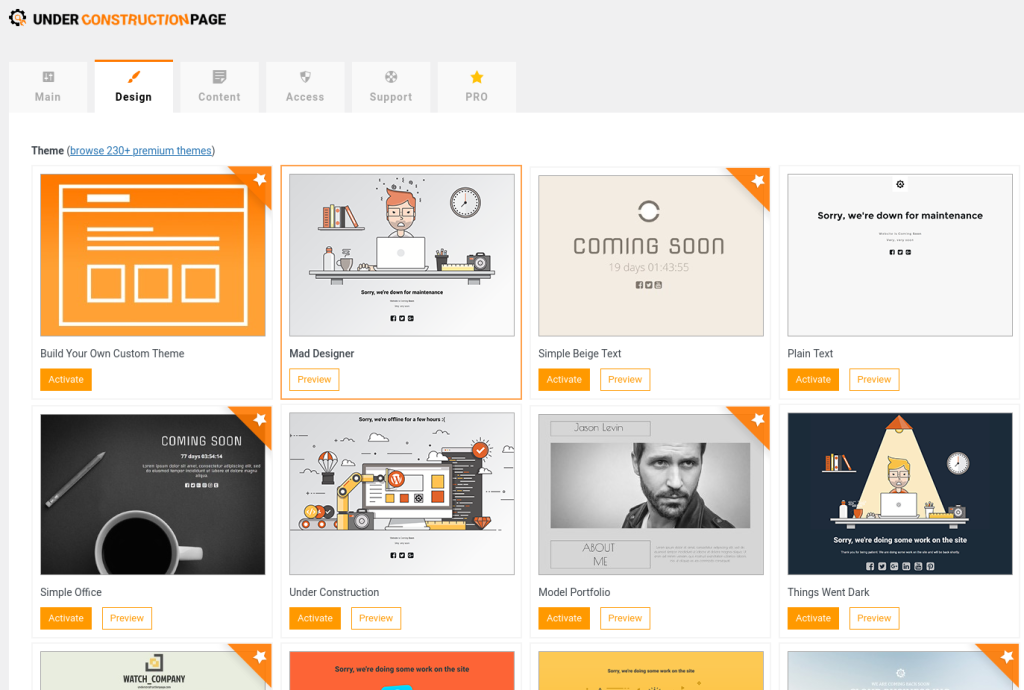Click the Simple Beige Text label
Screen dimensions: 1024x690
point(580,354)
